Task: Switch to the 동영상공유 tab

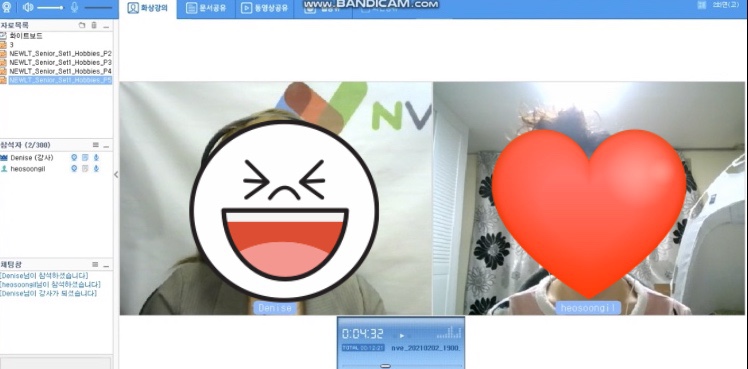Action: (x=265, y=8)
